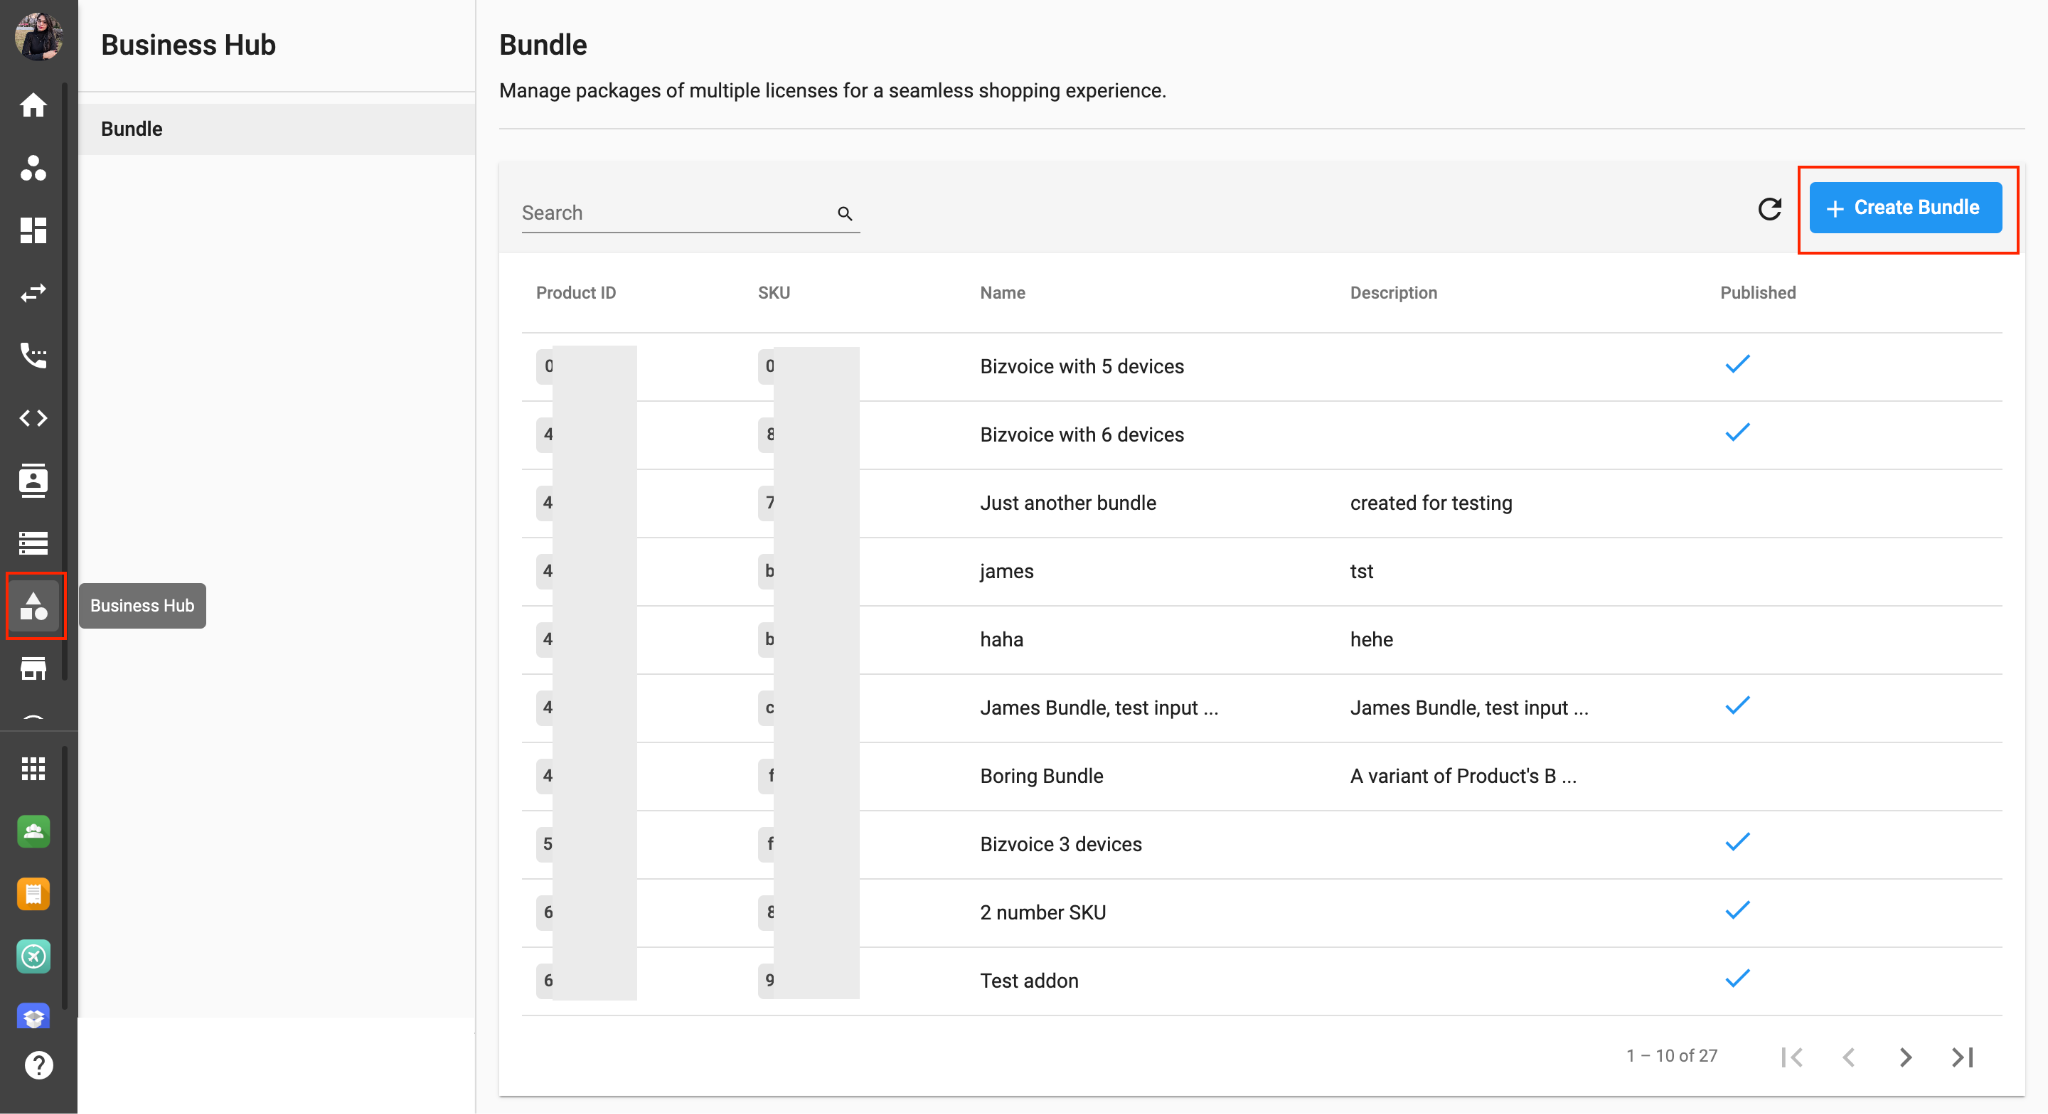Go to previous page of bundles
This screenshot has width=2048, height=1114.
click(1849, 1057)
